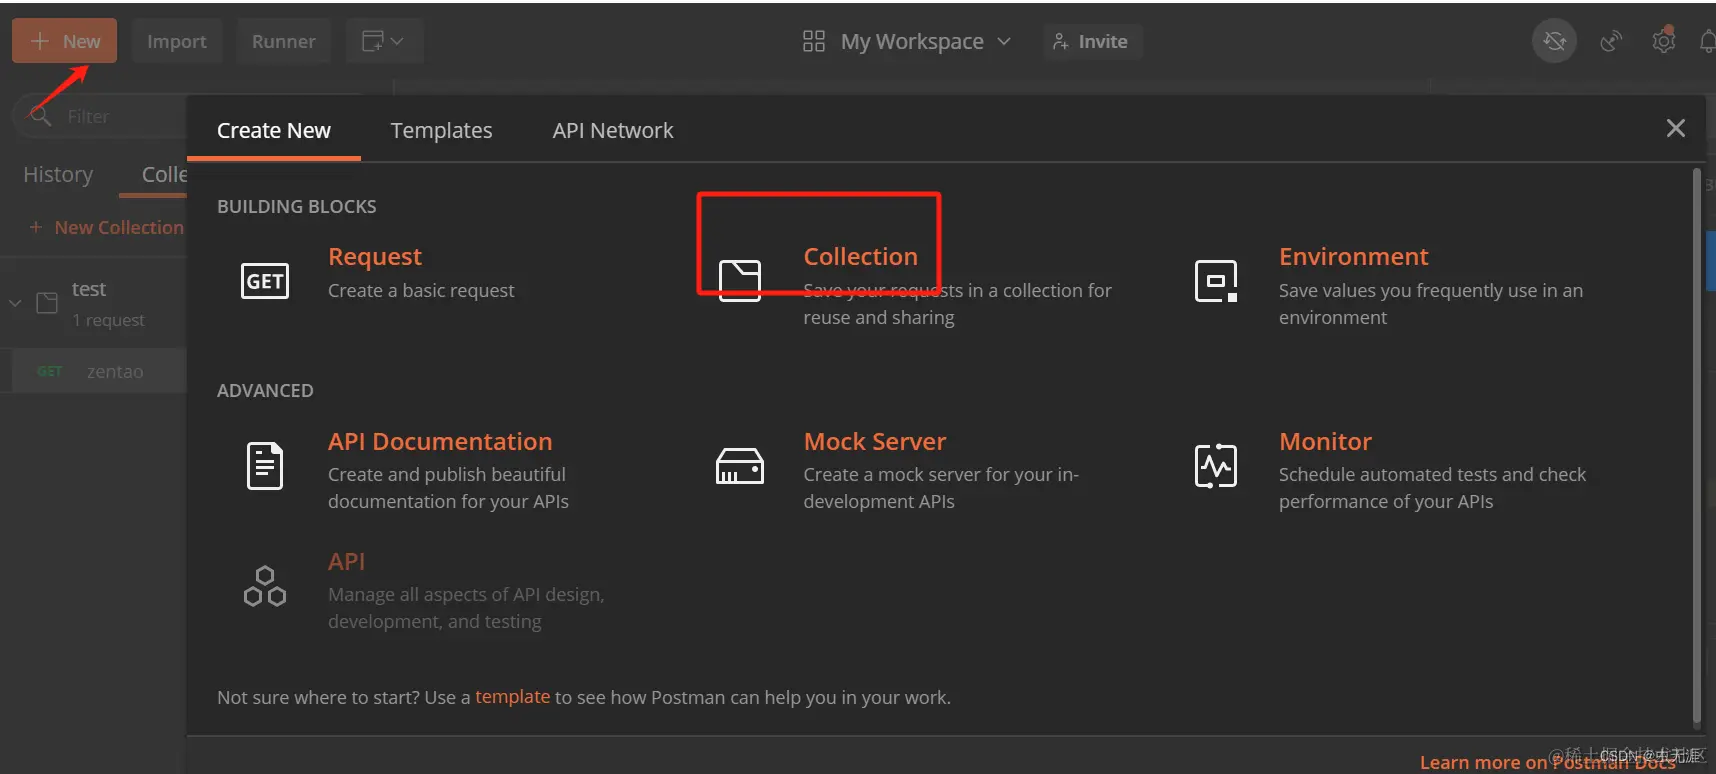1716x774 pixels.
Task: Invite people to the workspace
Action: coord(1092,41)
